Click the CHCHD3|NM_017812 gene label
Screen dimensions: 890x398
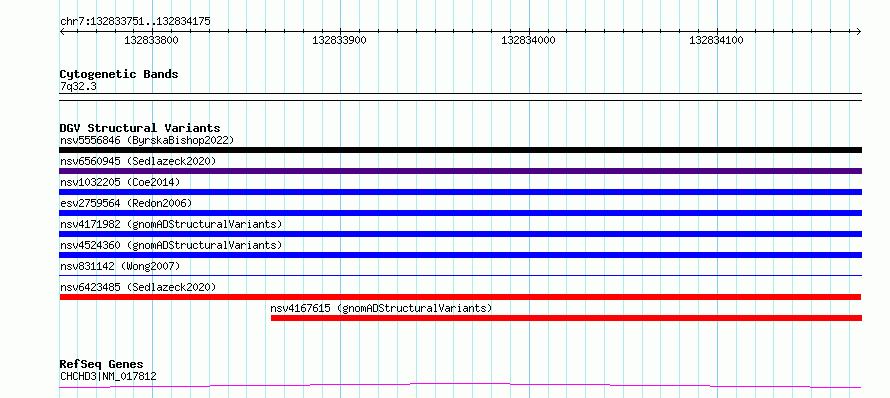pyautogui.click(x=108, y=376)
